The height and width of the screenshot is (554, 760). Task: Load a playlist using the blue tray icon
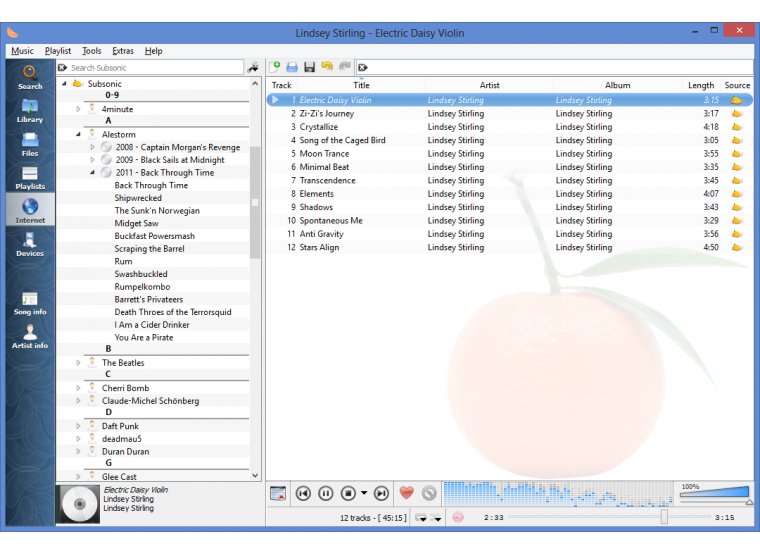[292, 67]
